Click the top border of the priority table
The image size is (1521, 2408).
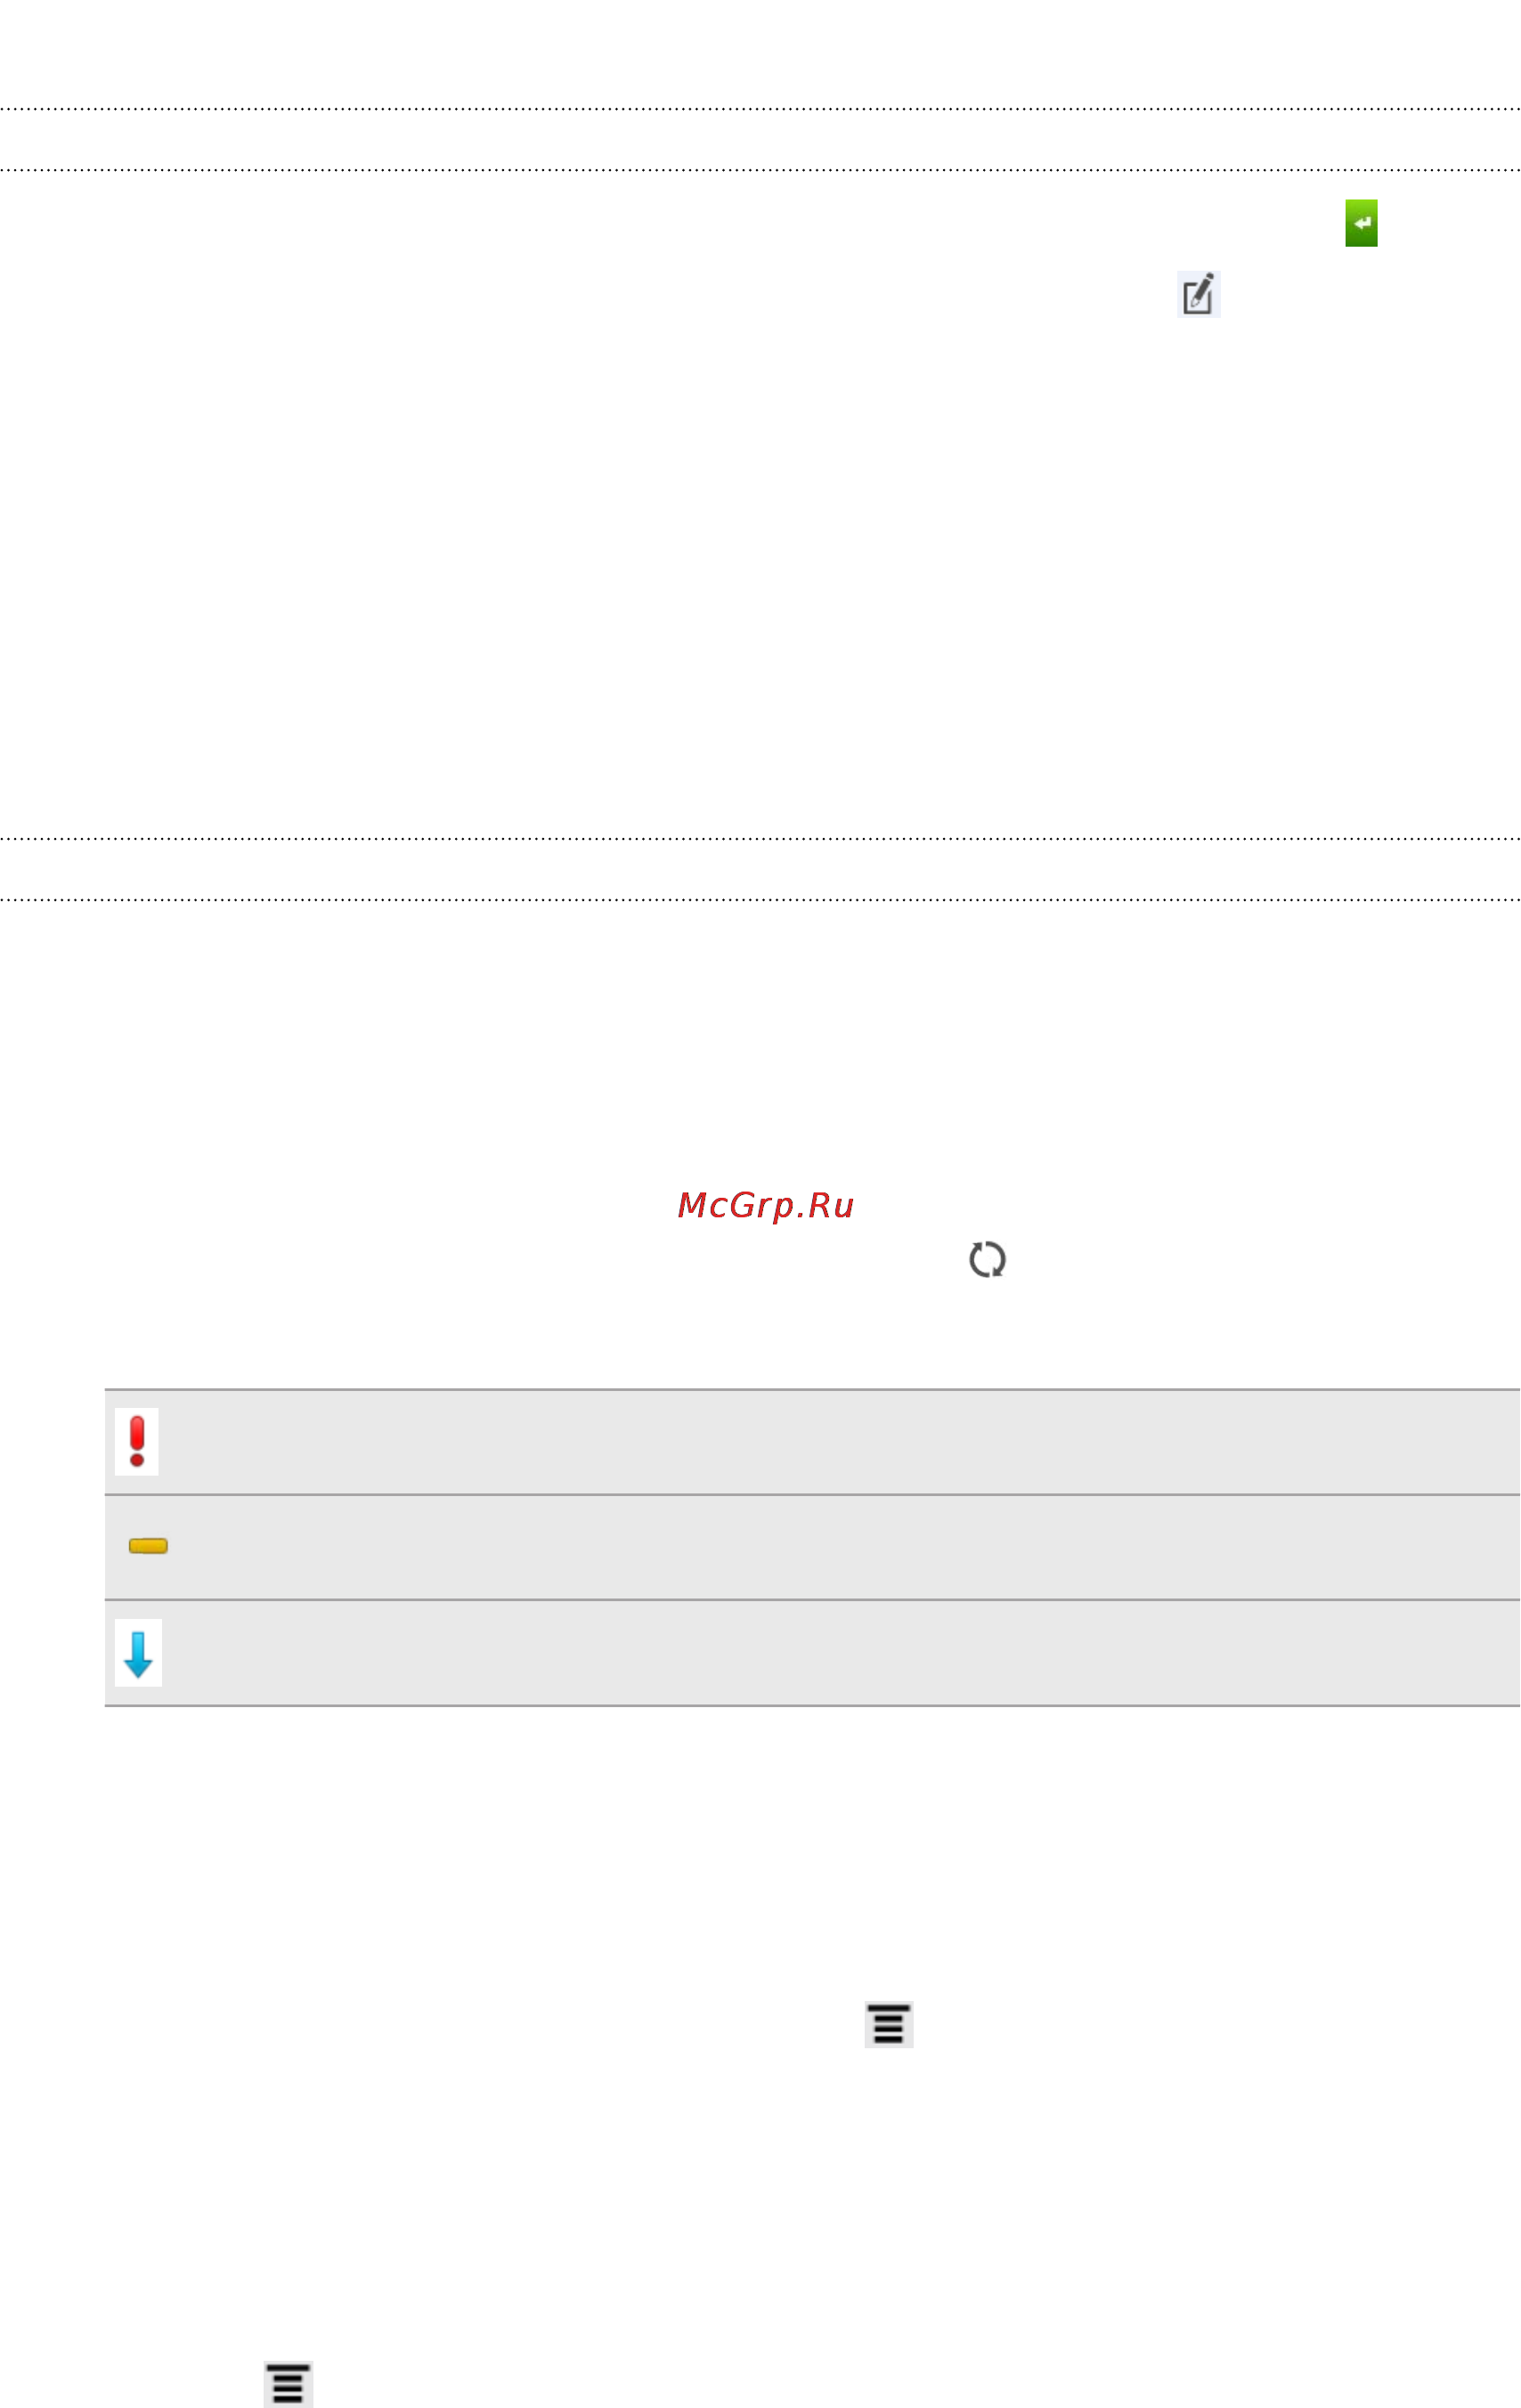[812, 1389]
